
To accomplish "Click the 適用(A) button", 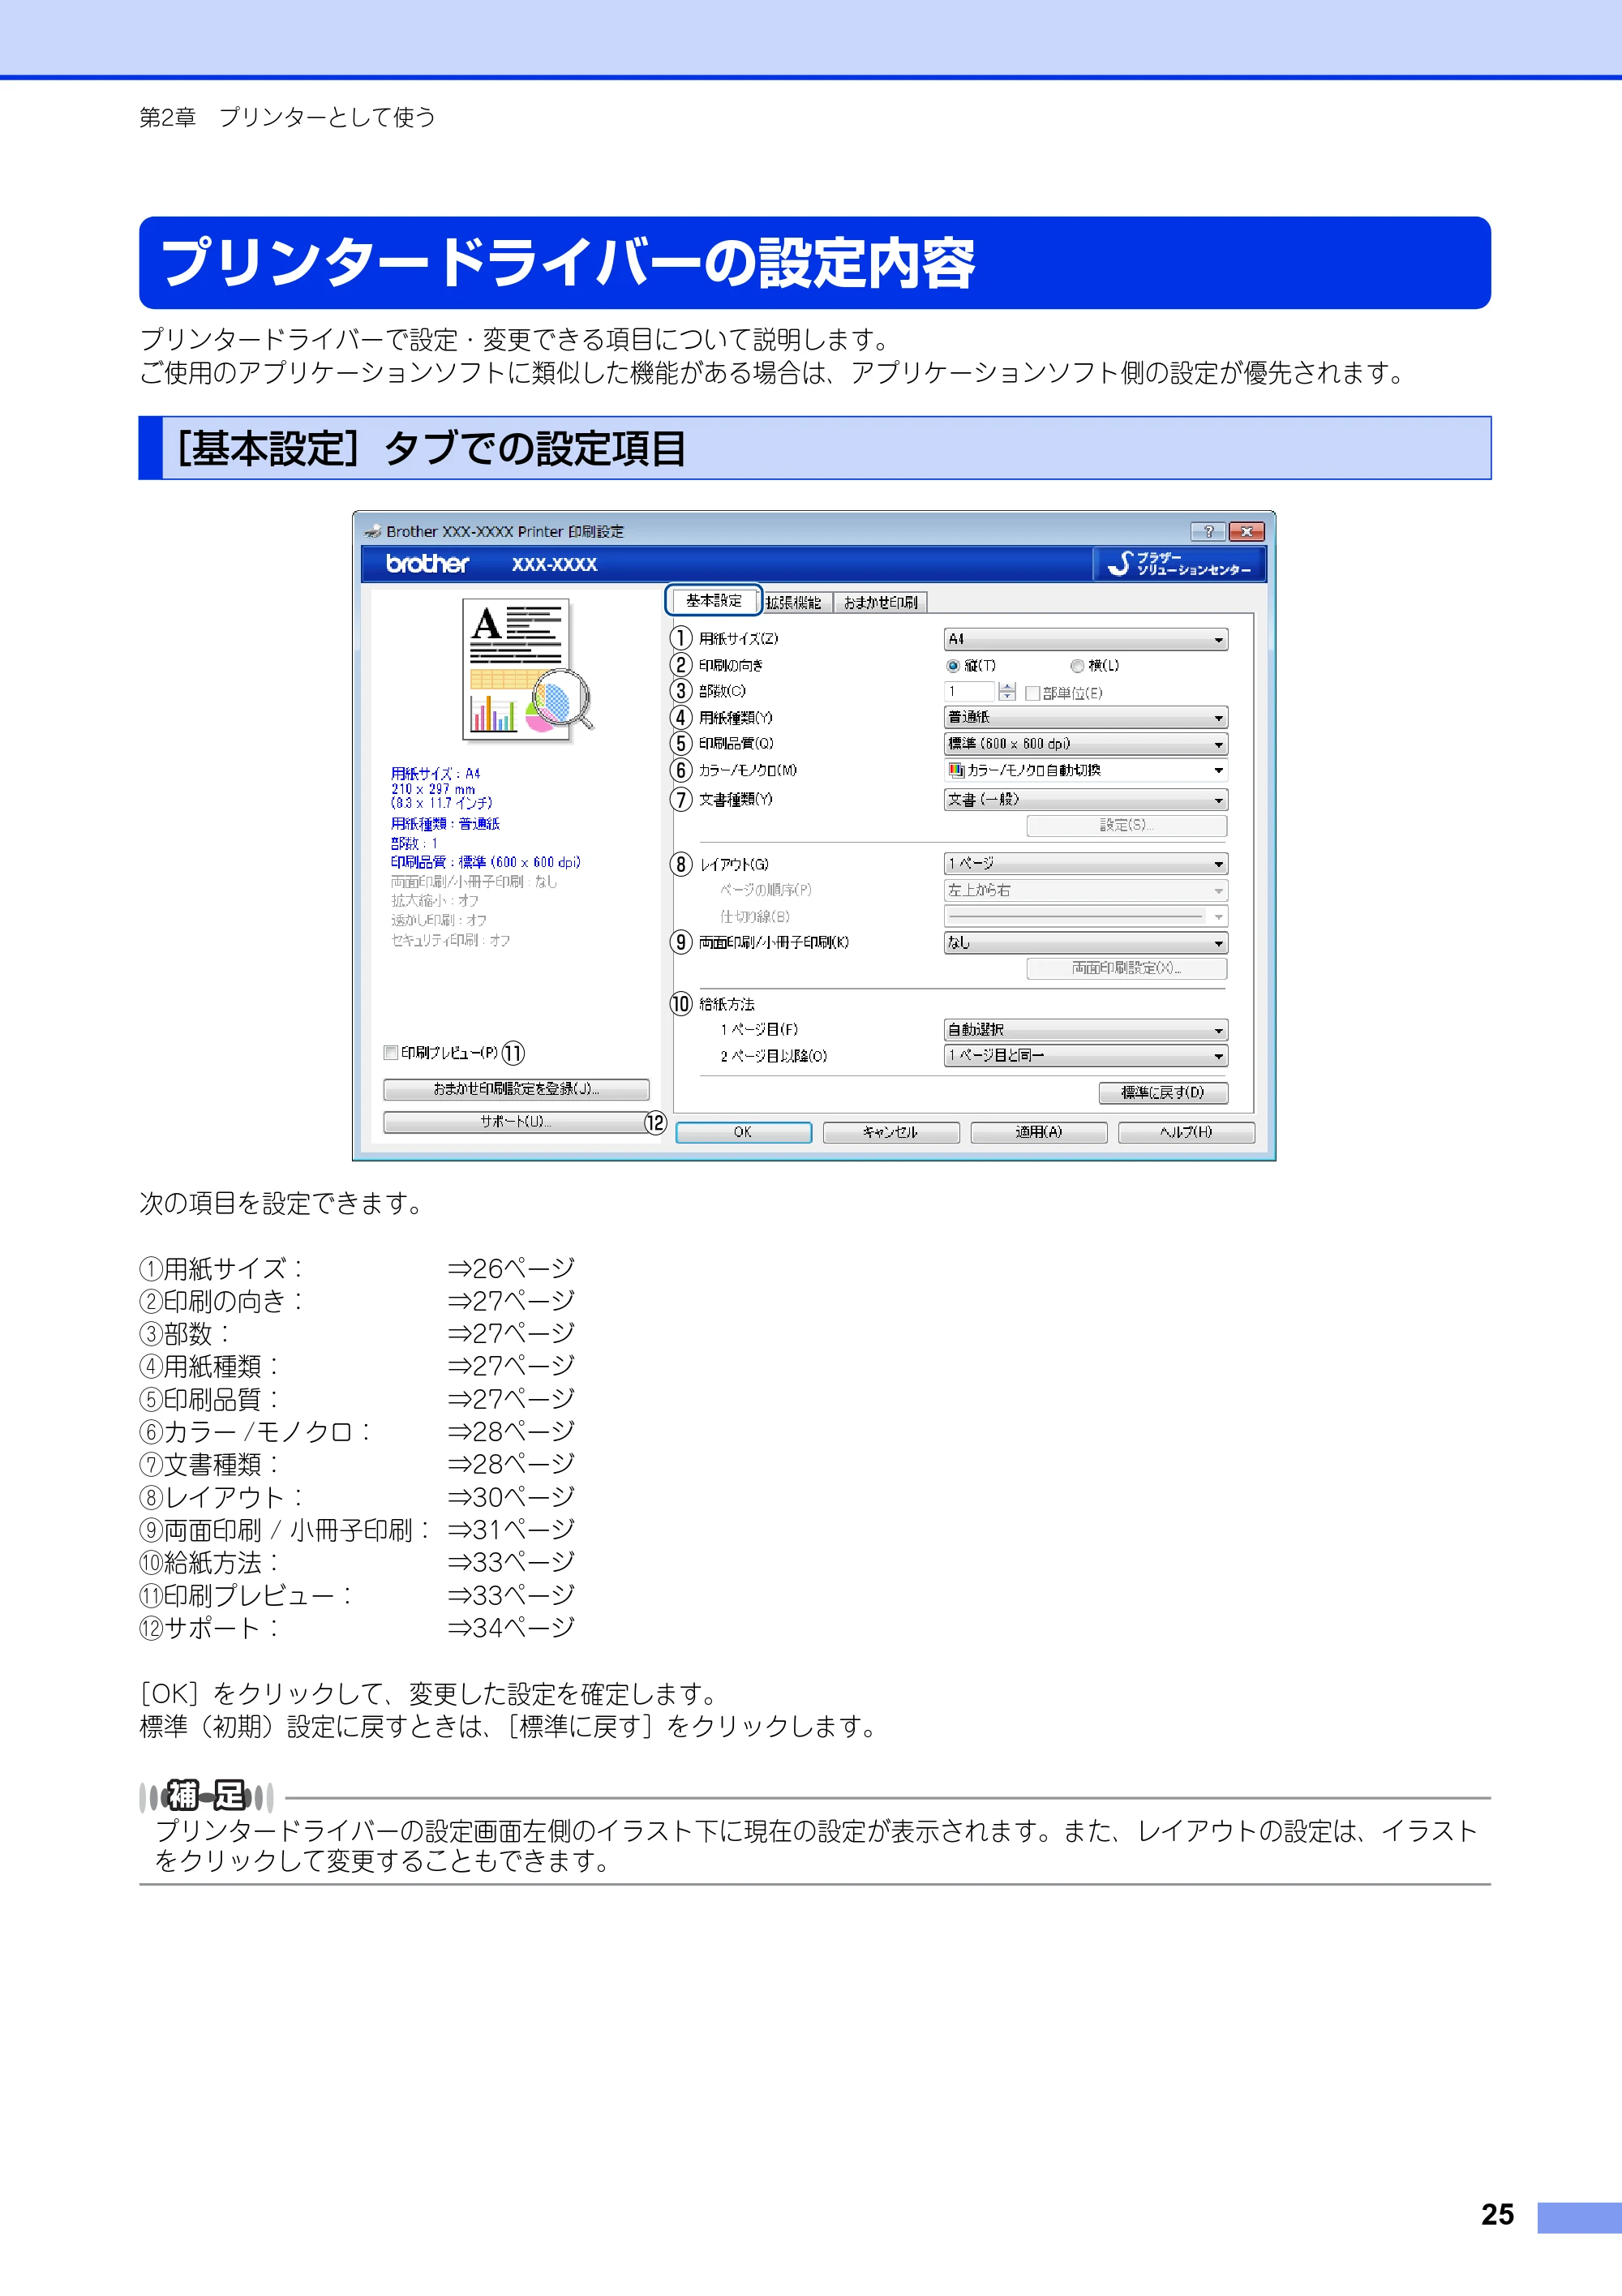I will 1039,1132.
